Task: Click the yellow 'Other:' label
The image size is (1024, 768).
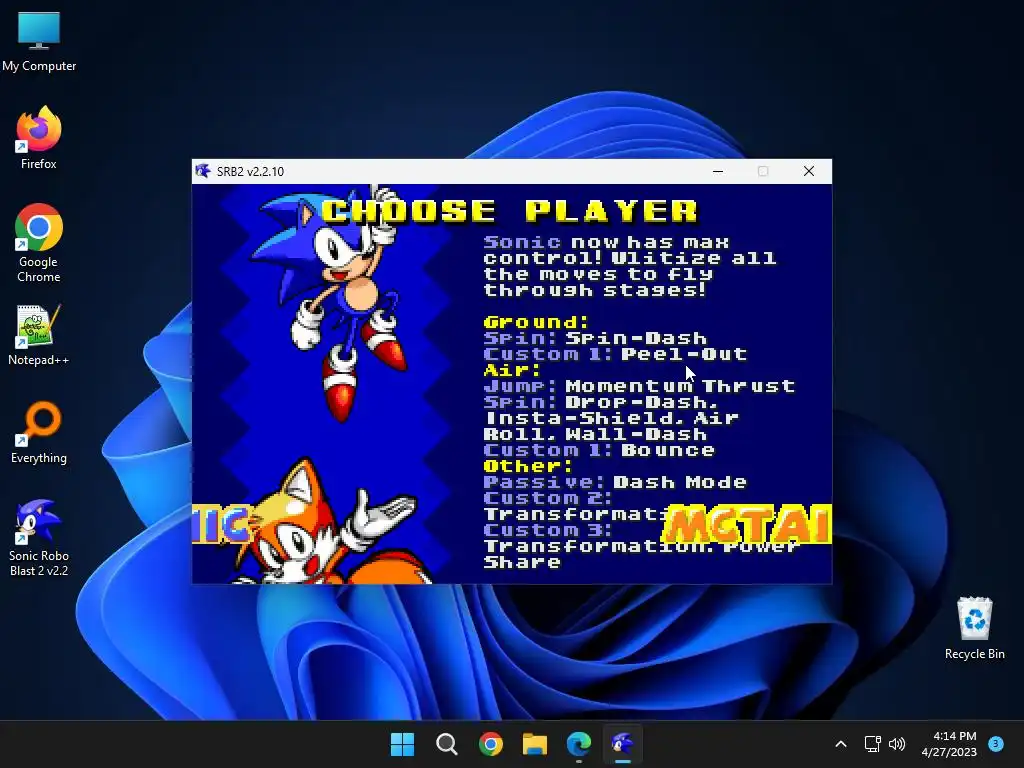Action: tap(528, 466)
